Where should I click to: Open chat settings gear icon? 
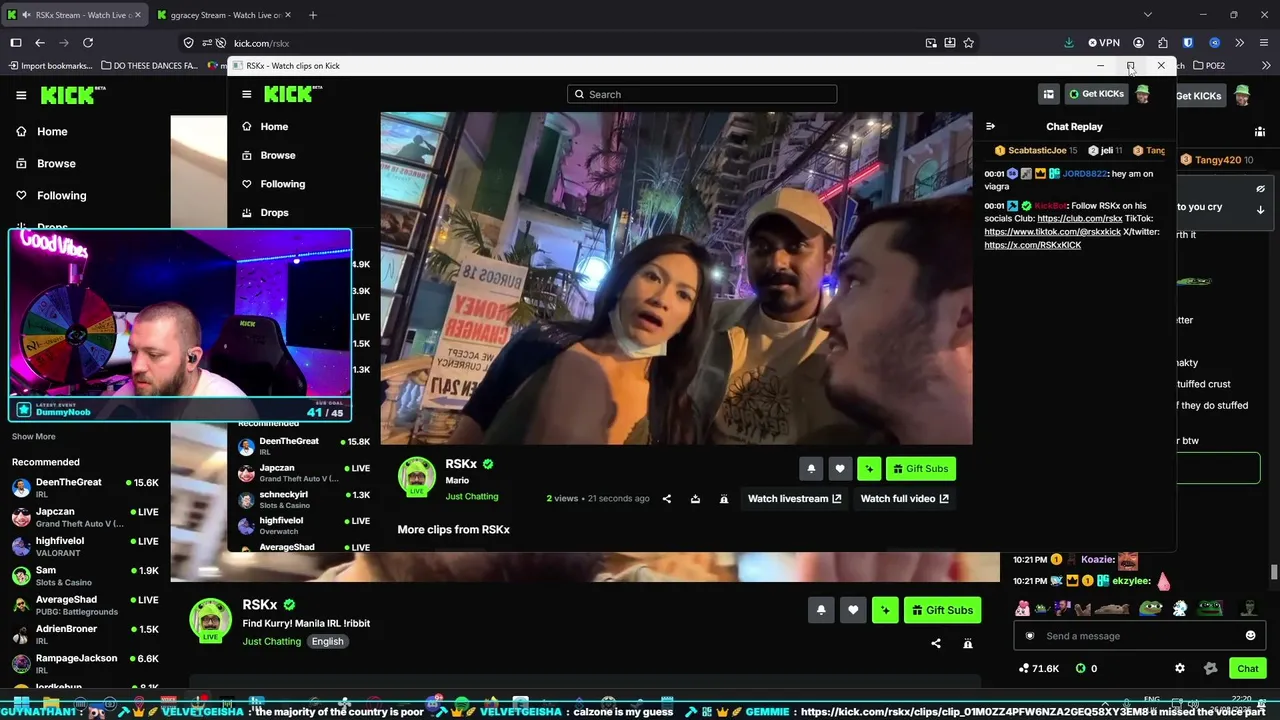click(1180, 669)
